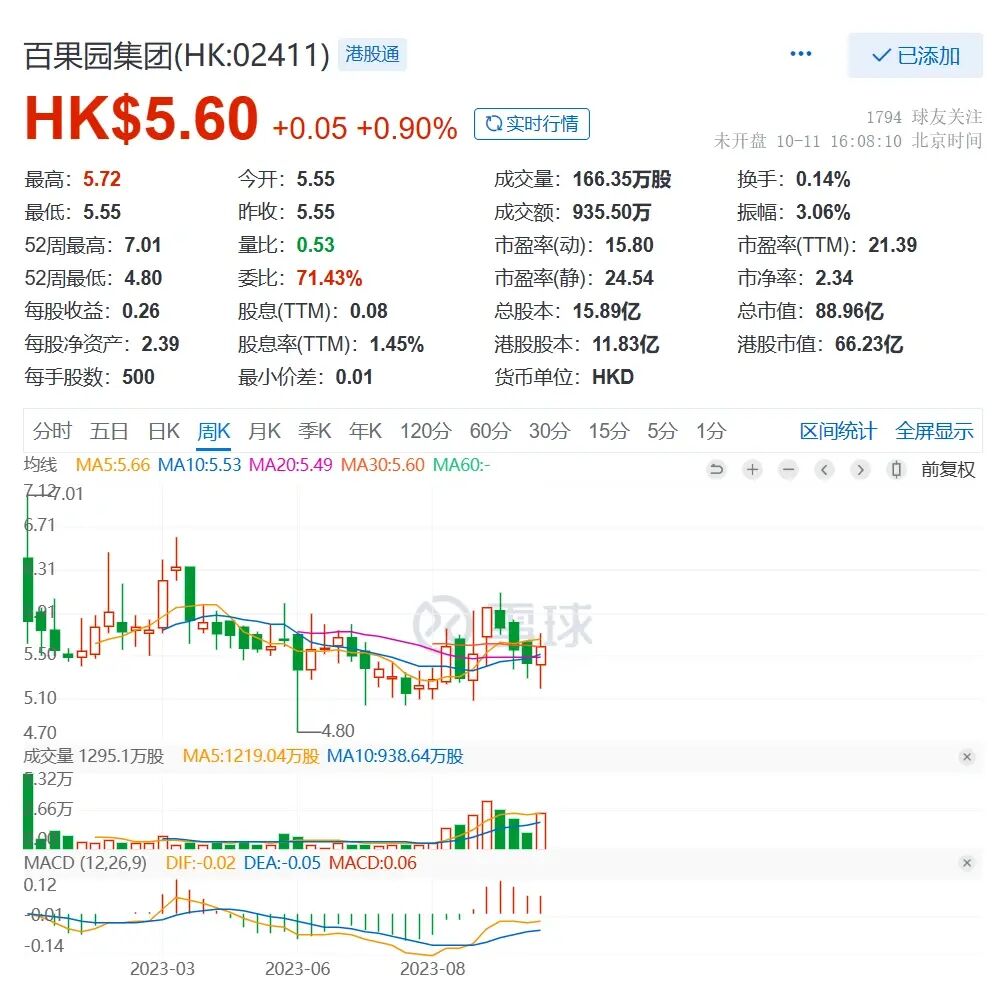Choose the 15分 interval tab

609,431
